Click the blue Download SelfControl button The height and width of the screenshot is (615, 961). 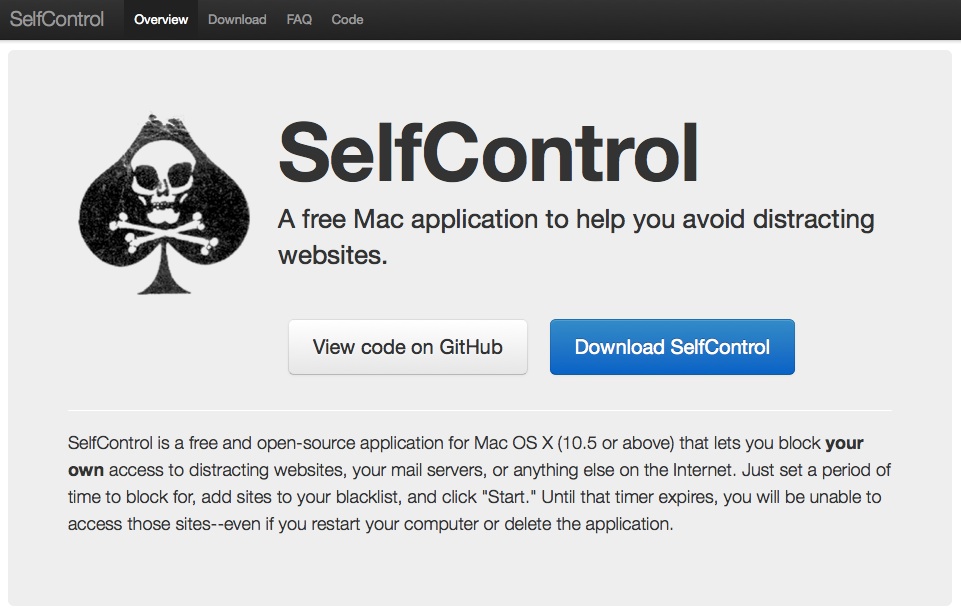click(x=672, y=347)
